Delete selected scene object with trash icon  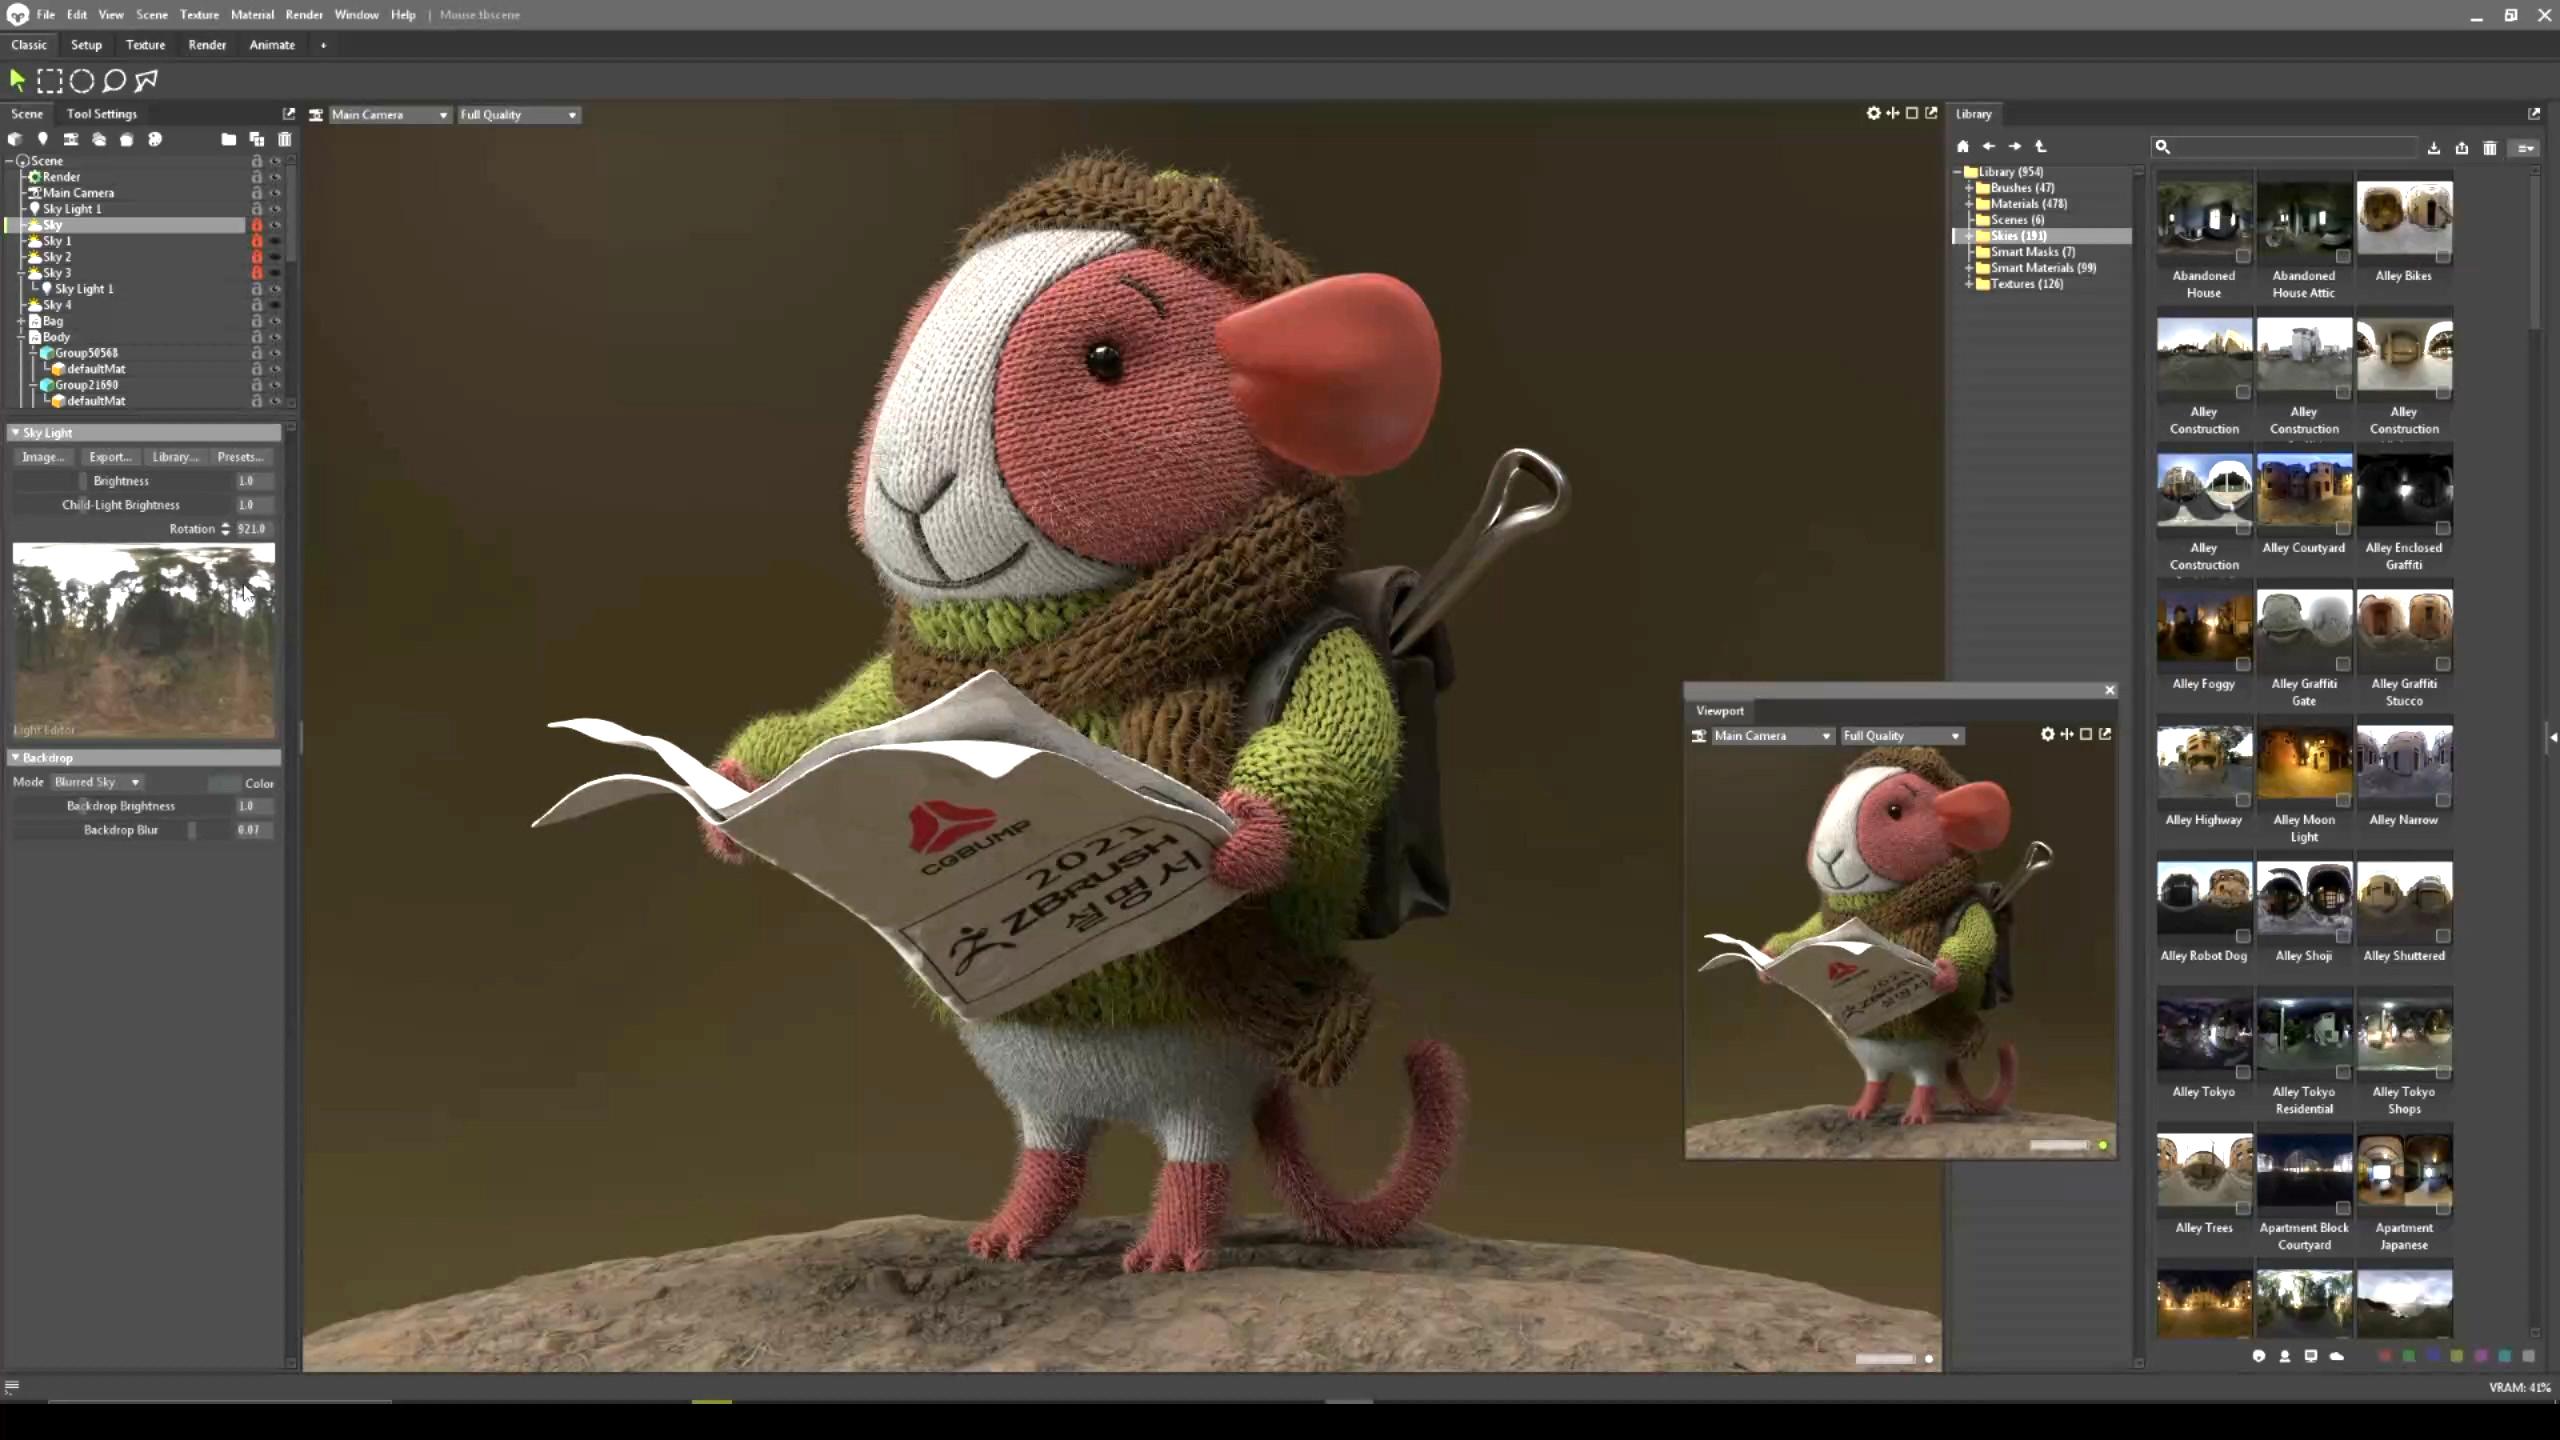[285, 140]
